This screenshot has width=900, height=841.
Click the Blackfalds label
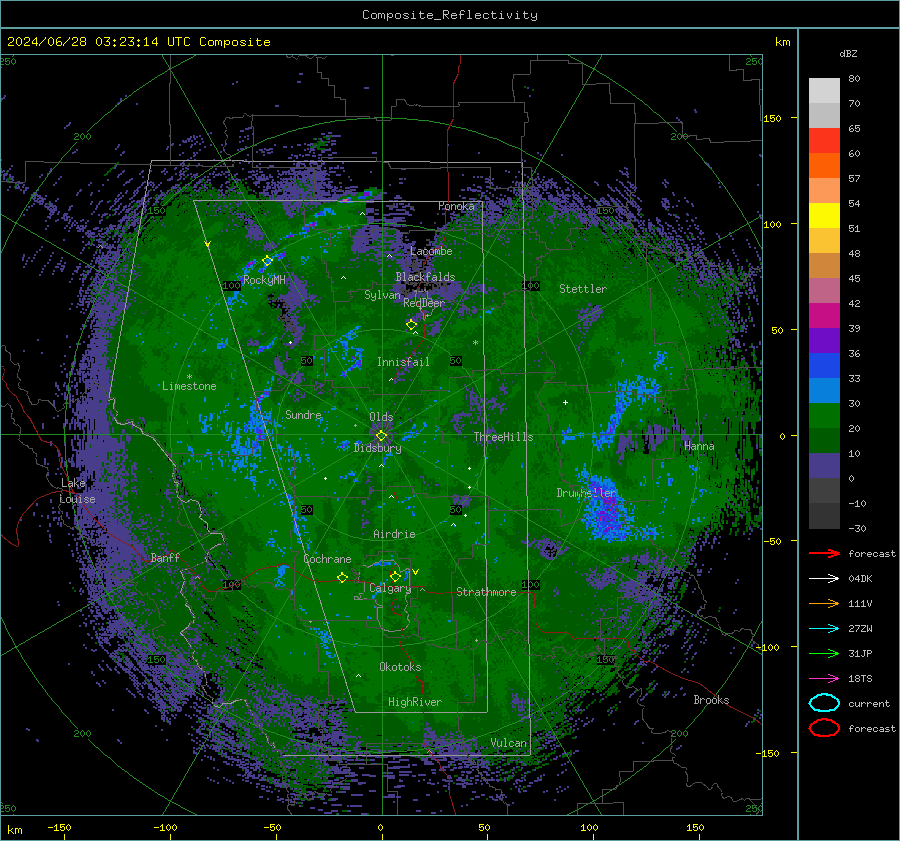click(x=425, y=277)
